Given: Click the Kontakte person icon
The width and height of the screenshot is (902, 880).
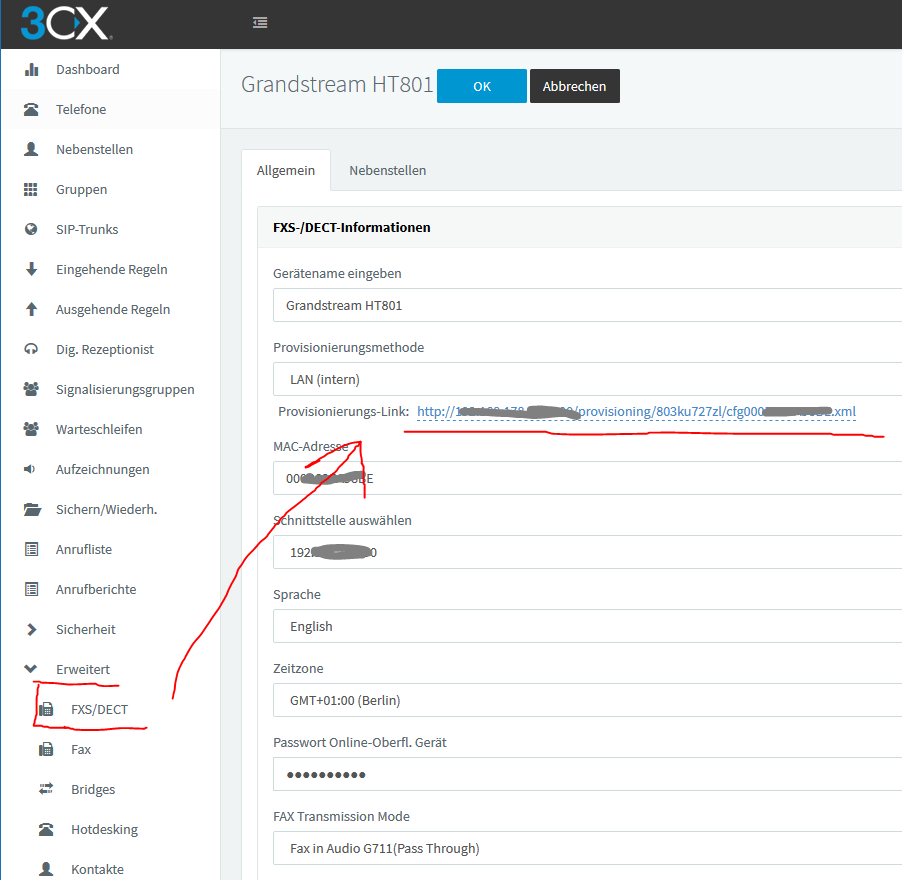Looking at the screenshot, I should 46,869.
